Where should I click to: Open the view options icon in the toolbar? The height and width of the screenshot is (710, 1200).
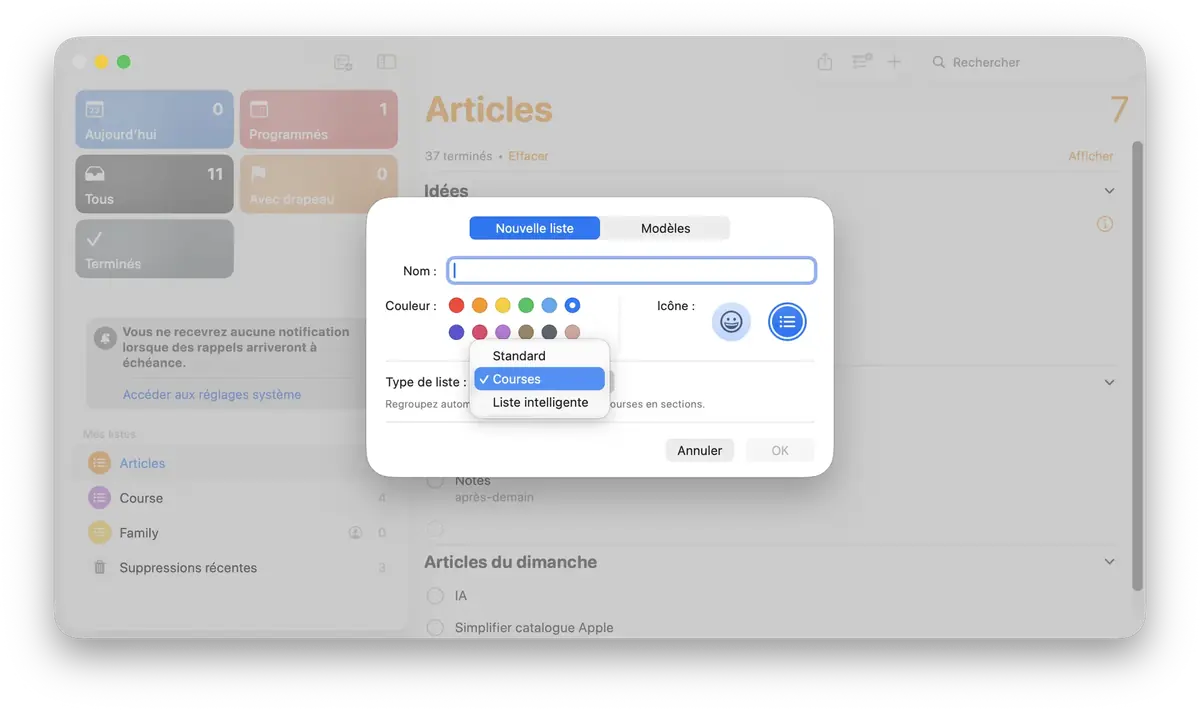pyautogui.click(x=861, y=62)
